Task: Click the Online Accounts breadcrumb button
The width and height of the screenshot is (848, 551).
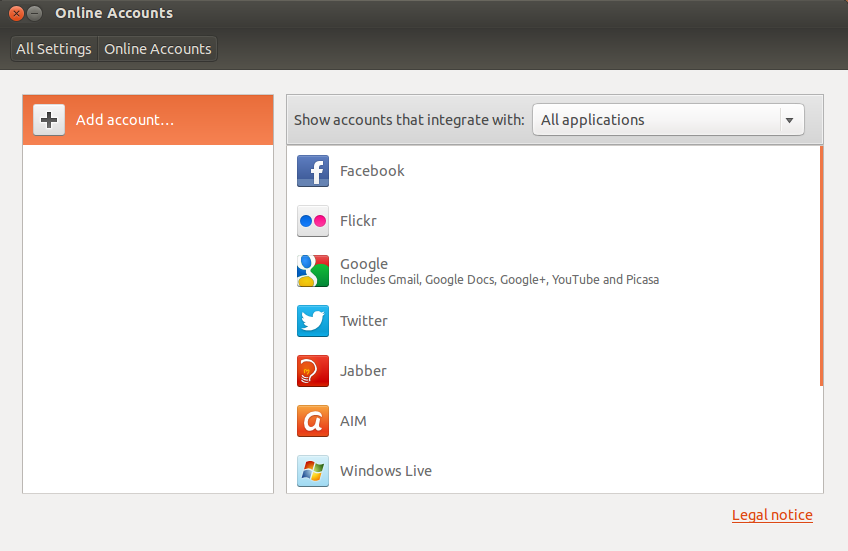Action: 157,49
